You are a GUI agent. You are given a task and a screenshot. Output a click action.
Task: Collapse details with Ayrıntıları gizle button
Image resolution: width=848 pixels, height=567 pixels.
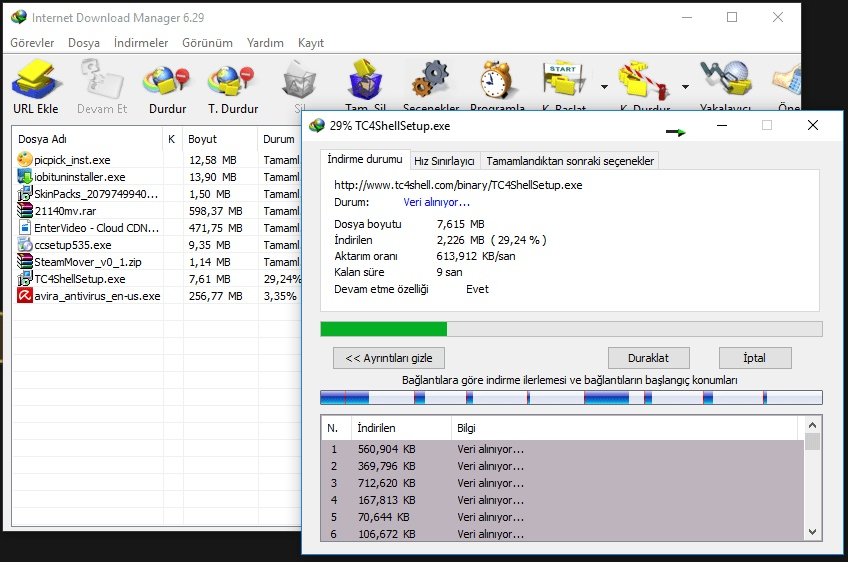click(x=389, y=358)
